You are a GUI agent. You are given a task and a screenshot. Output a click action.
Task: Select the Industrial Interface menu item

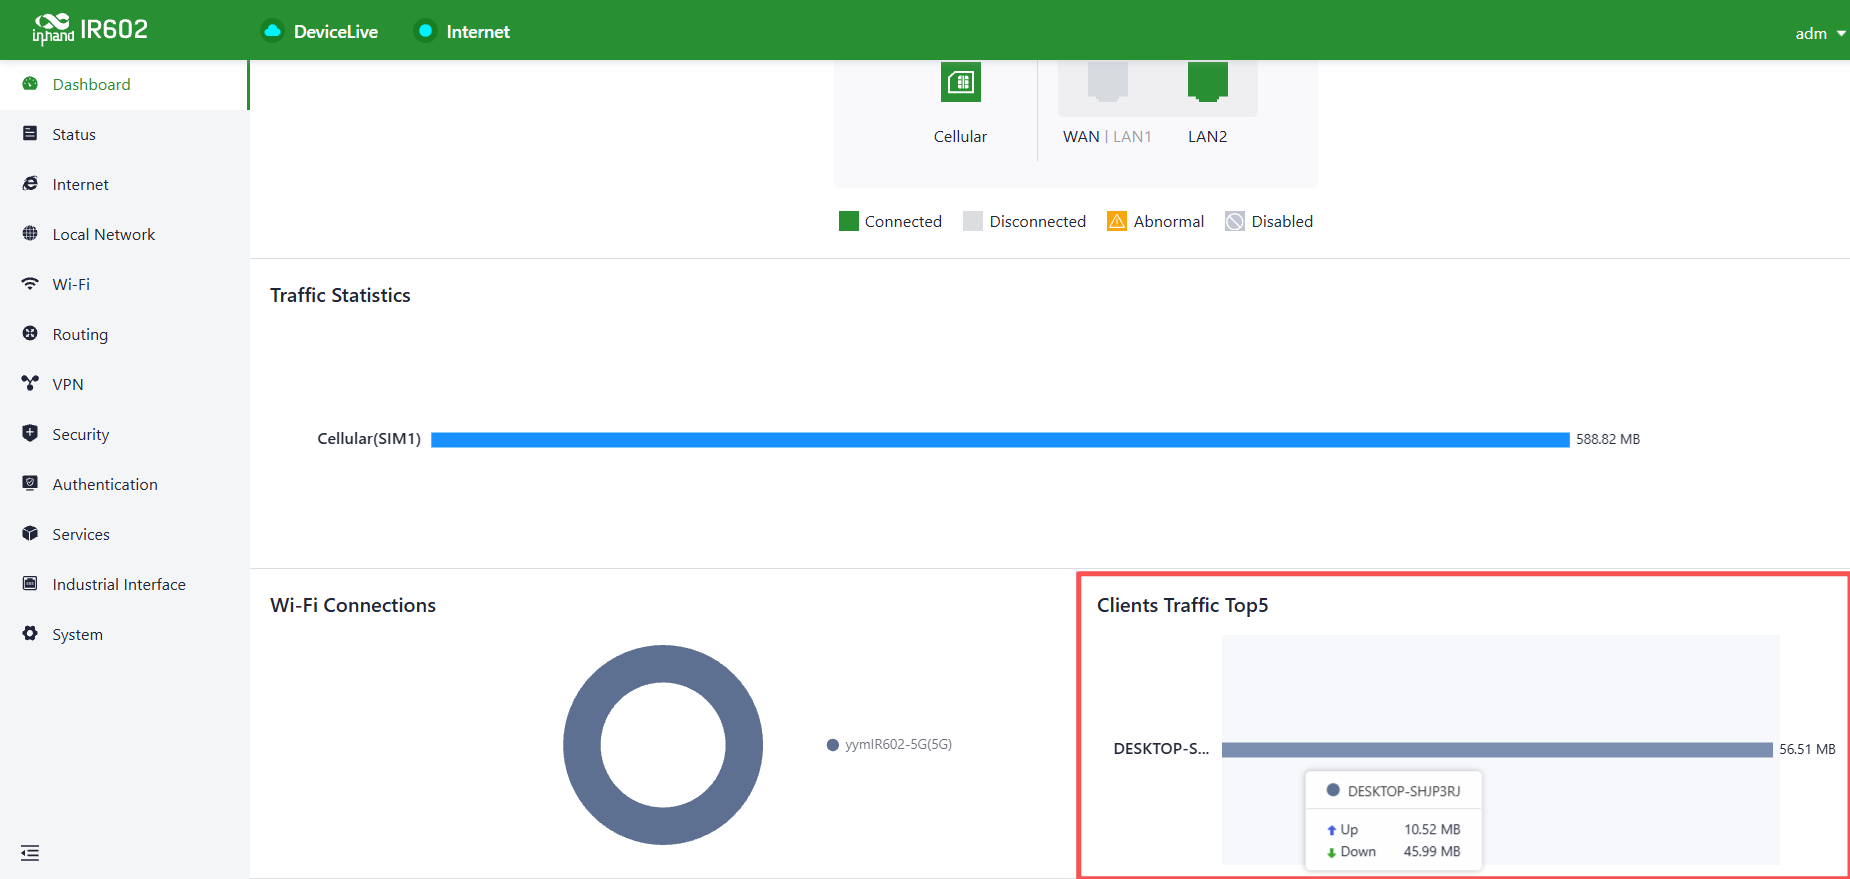[x=124, y=584]
